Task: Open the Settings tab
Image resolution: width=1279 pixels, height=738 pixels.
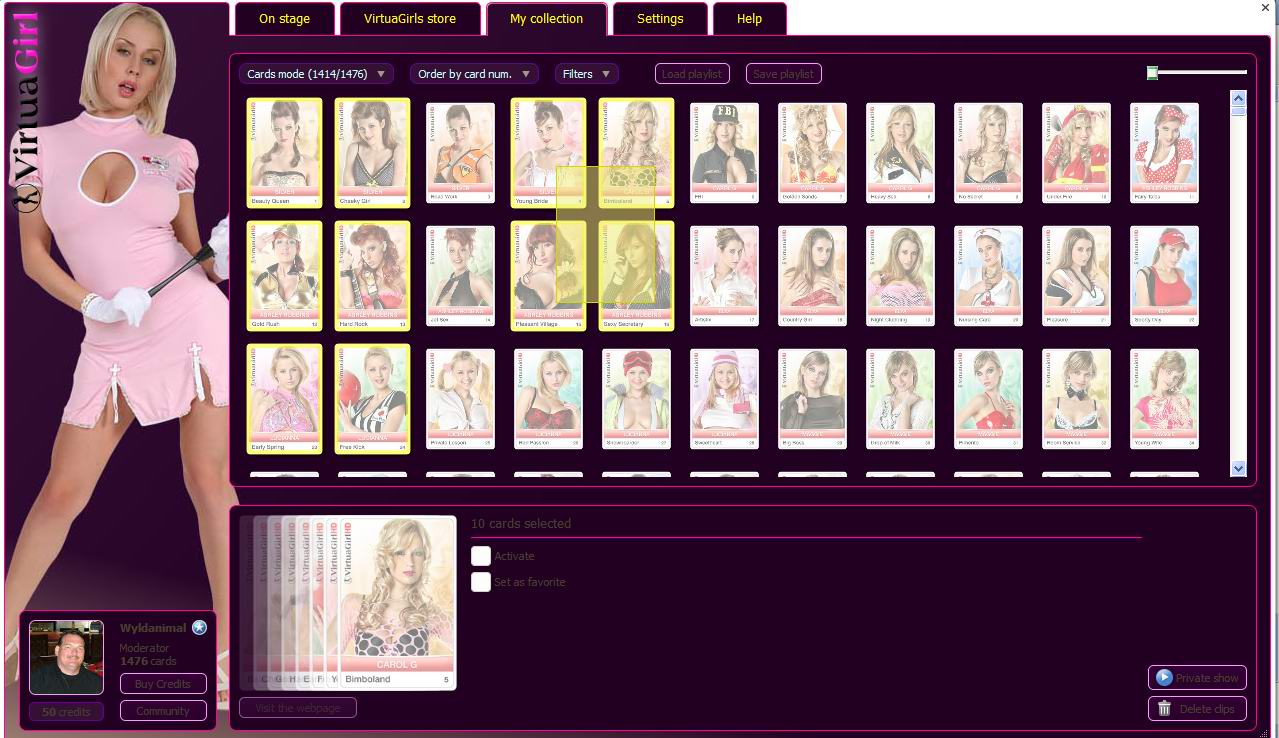Action: [x=660, y=19]
